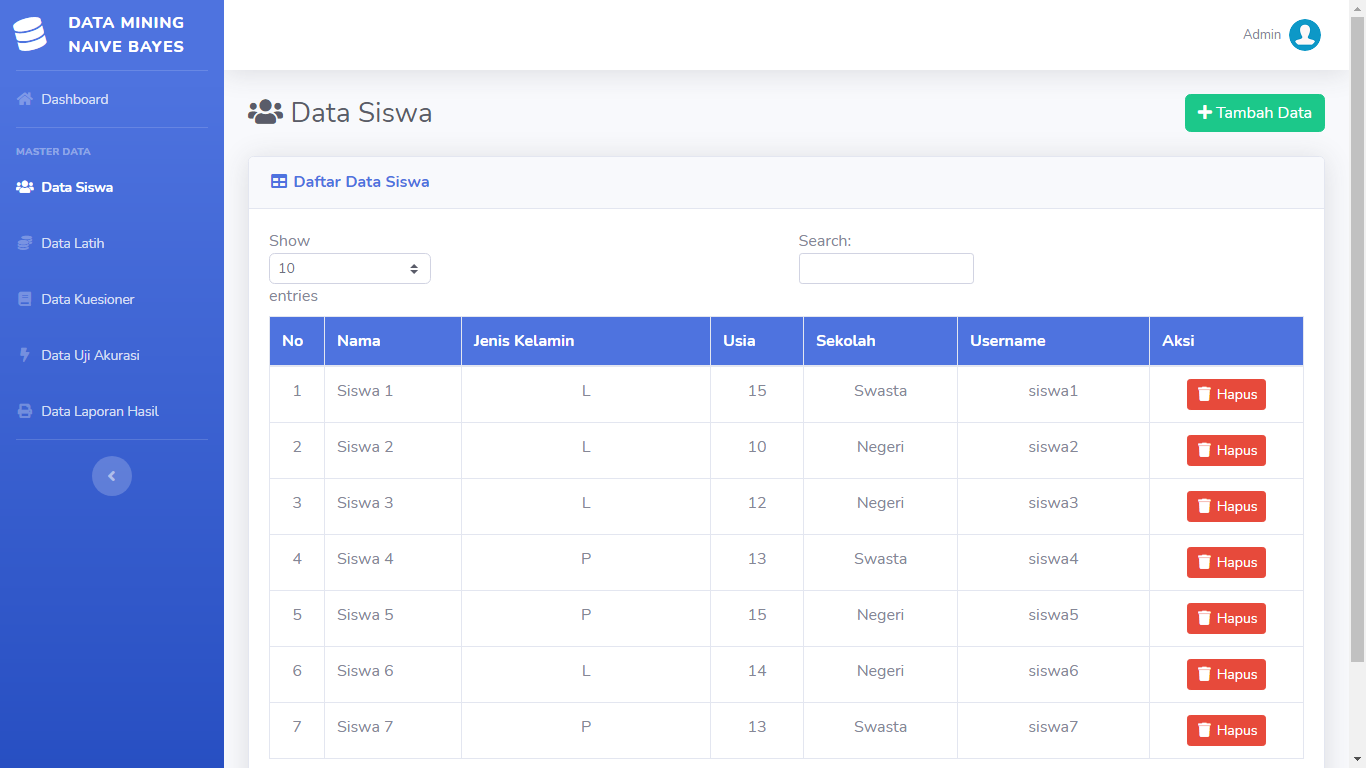Viewport: 1366px width, 768px height.
Task: Remove Siswa 7 via Hapus button
Action: (1226, 731)
